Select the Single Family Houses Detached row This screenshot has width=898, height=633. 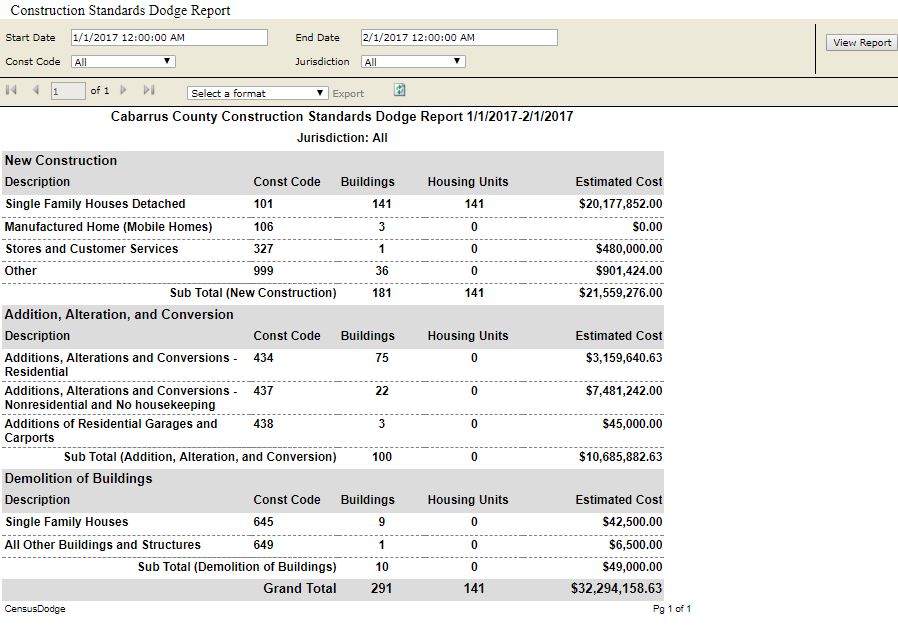[95, 204]
